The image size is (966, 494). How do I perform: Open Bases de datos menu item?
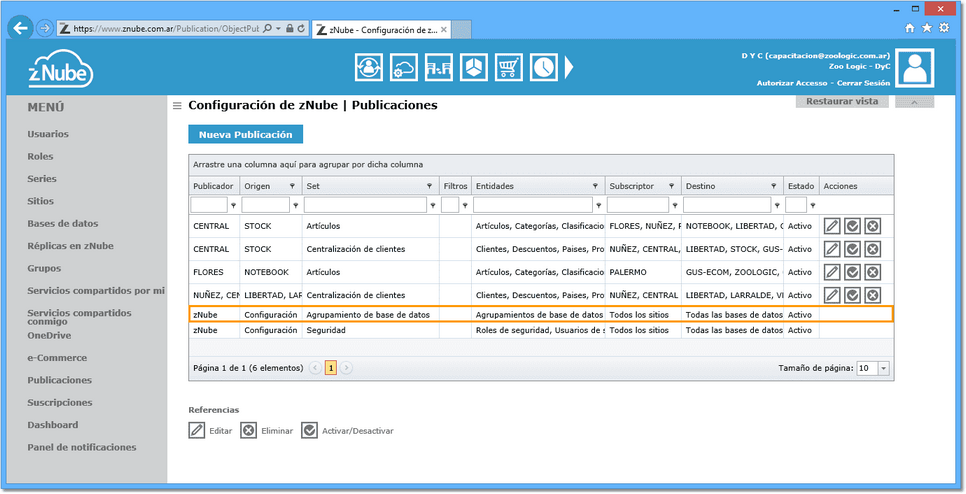[63, 224]
